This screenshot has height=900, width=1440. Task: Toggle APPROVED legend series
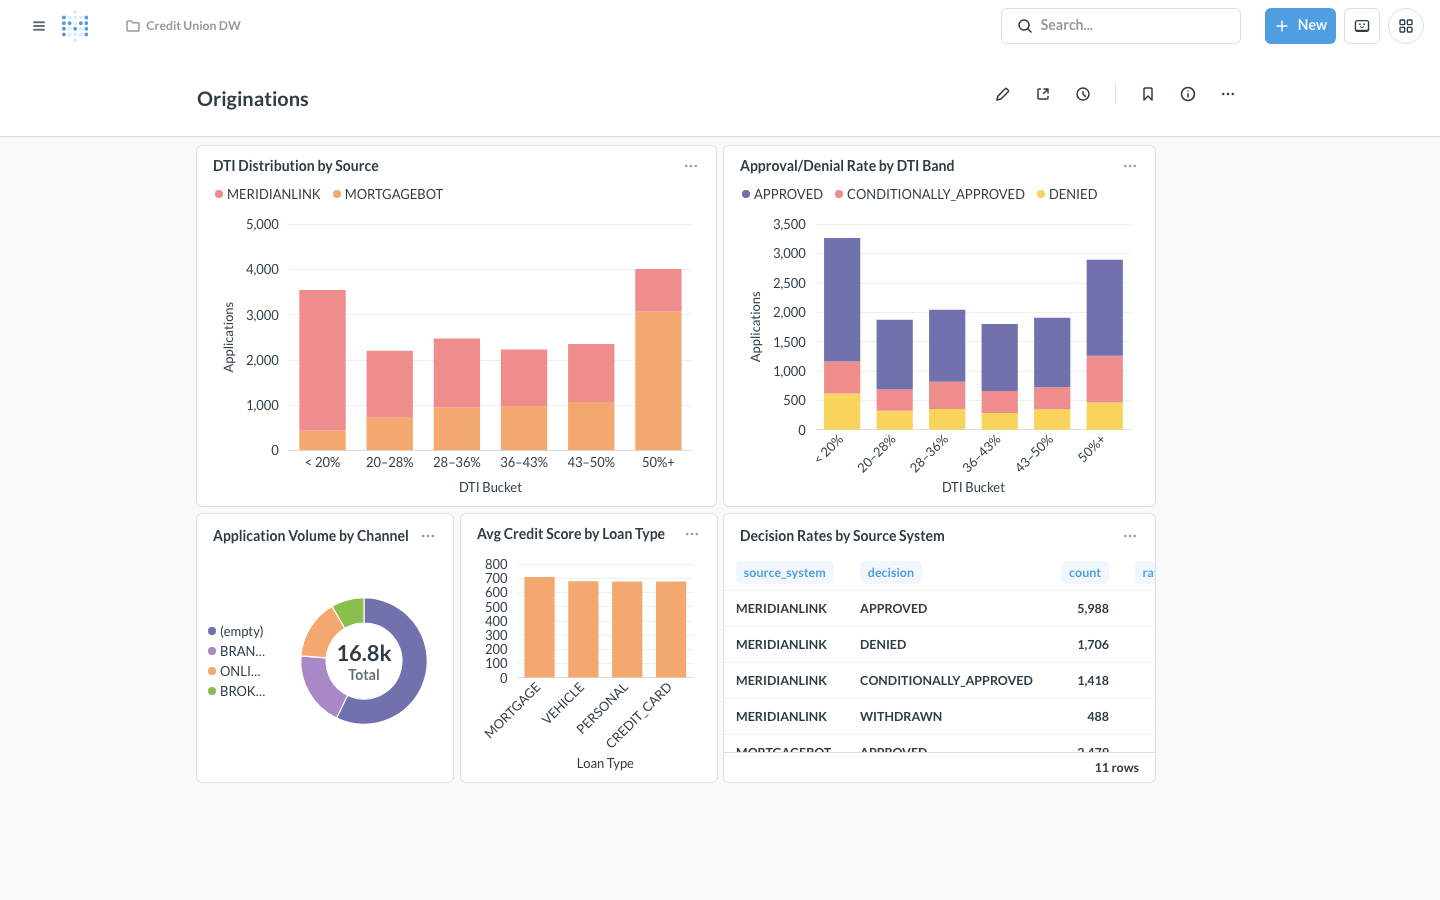[x=782, y=194]
